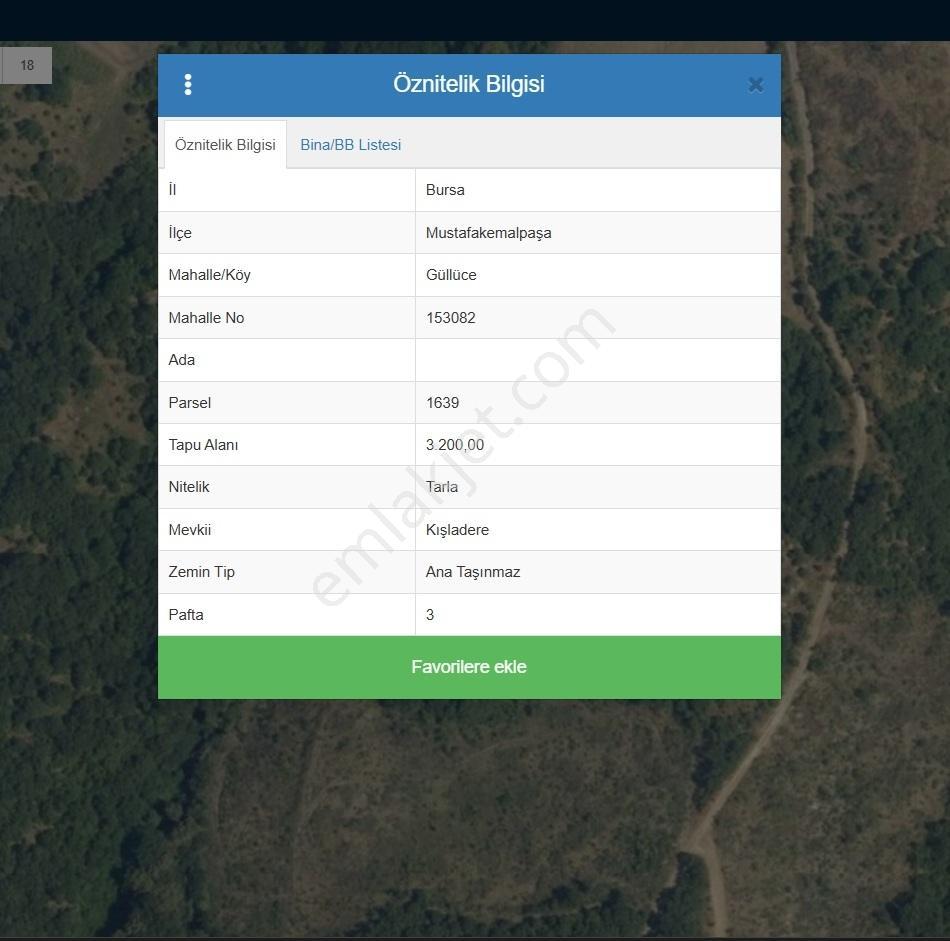Click Mahalle No value 153082
Viewport: 950px width, 941px height.
coord(450,318)
